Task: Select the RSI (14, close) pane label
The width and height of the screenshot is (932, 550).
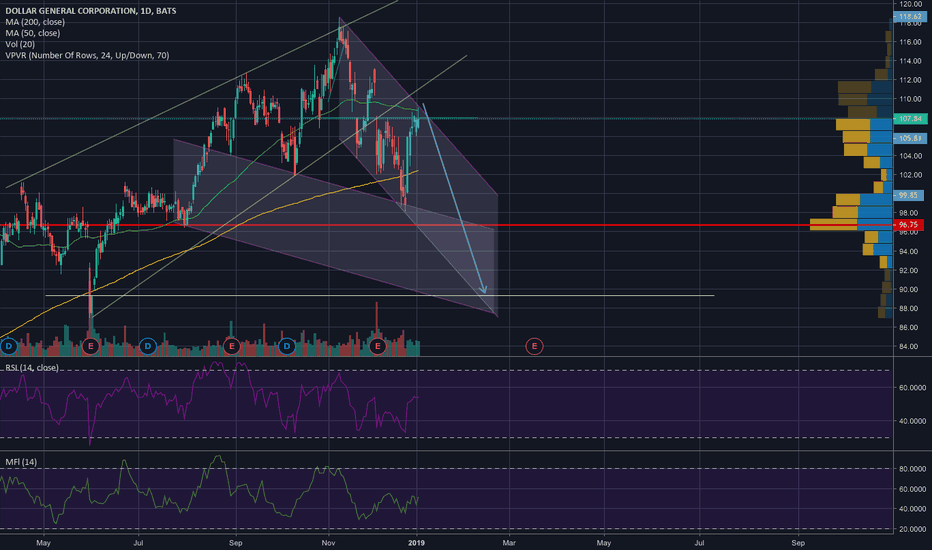Action: (x=32, y=367)
